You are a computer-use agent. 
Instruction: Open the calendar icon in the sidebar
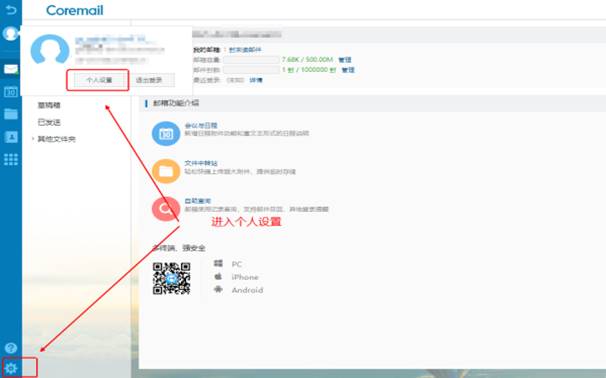click(11, 92)
